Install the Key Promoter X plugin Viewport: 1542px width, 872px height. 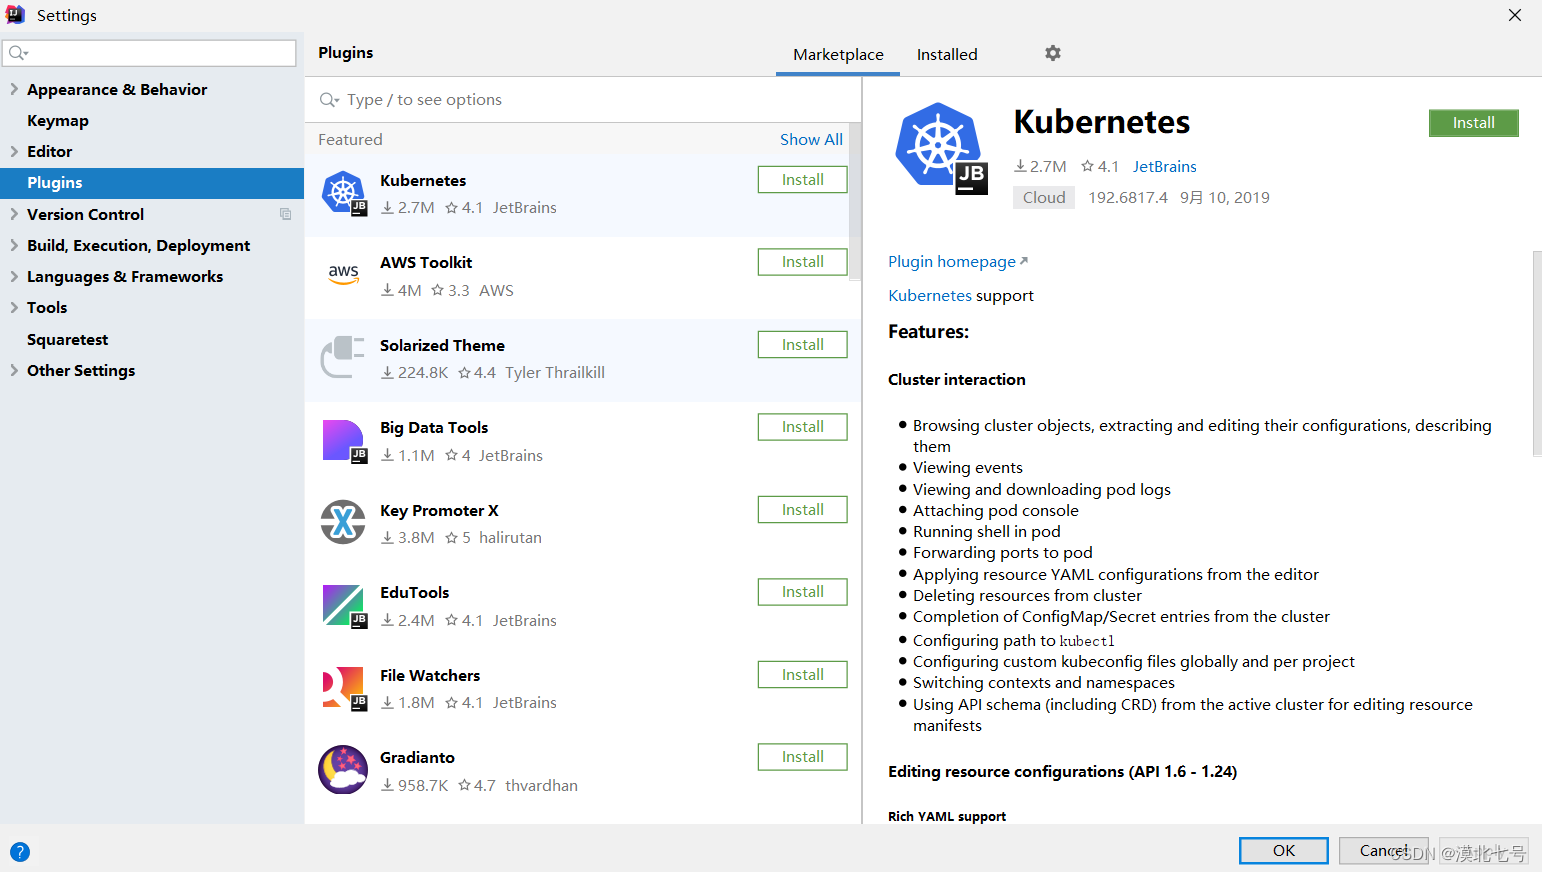pyautogui.click(x=803, y=510)
